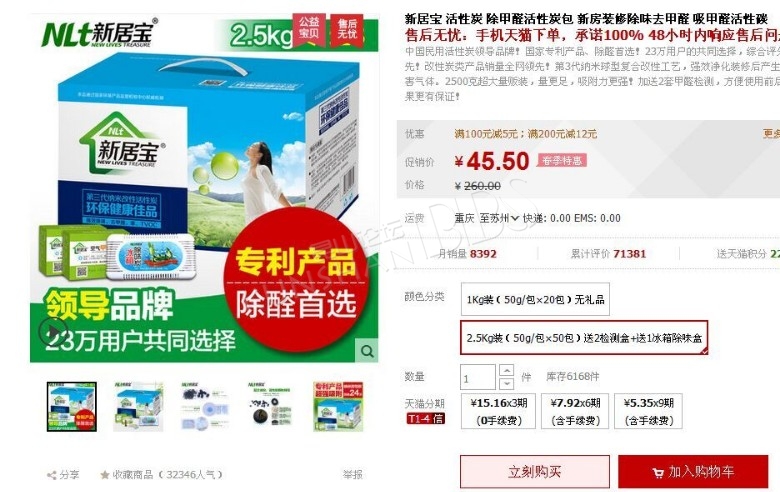Click the 累计评价 71381 reviews tab

coord(608,254)
